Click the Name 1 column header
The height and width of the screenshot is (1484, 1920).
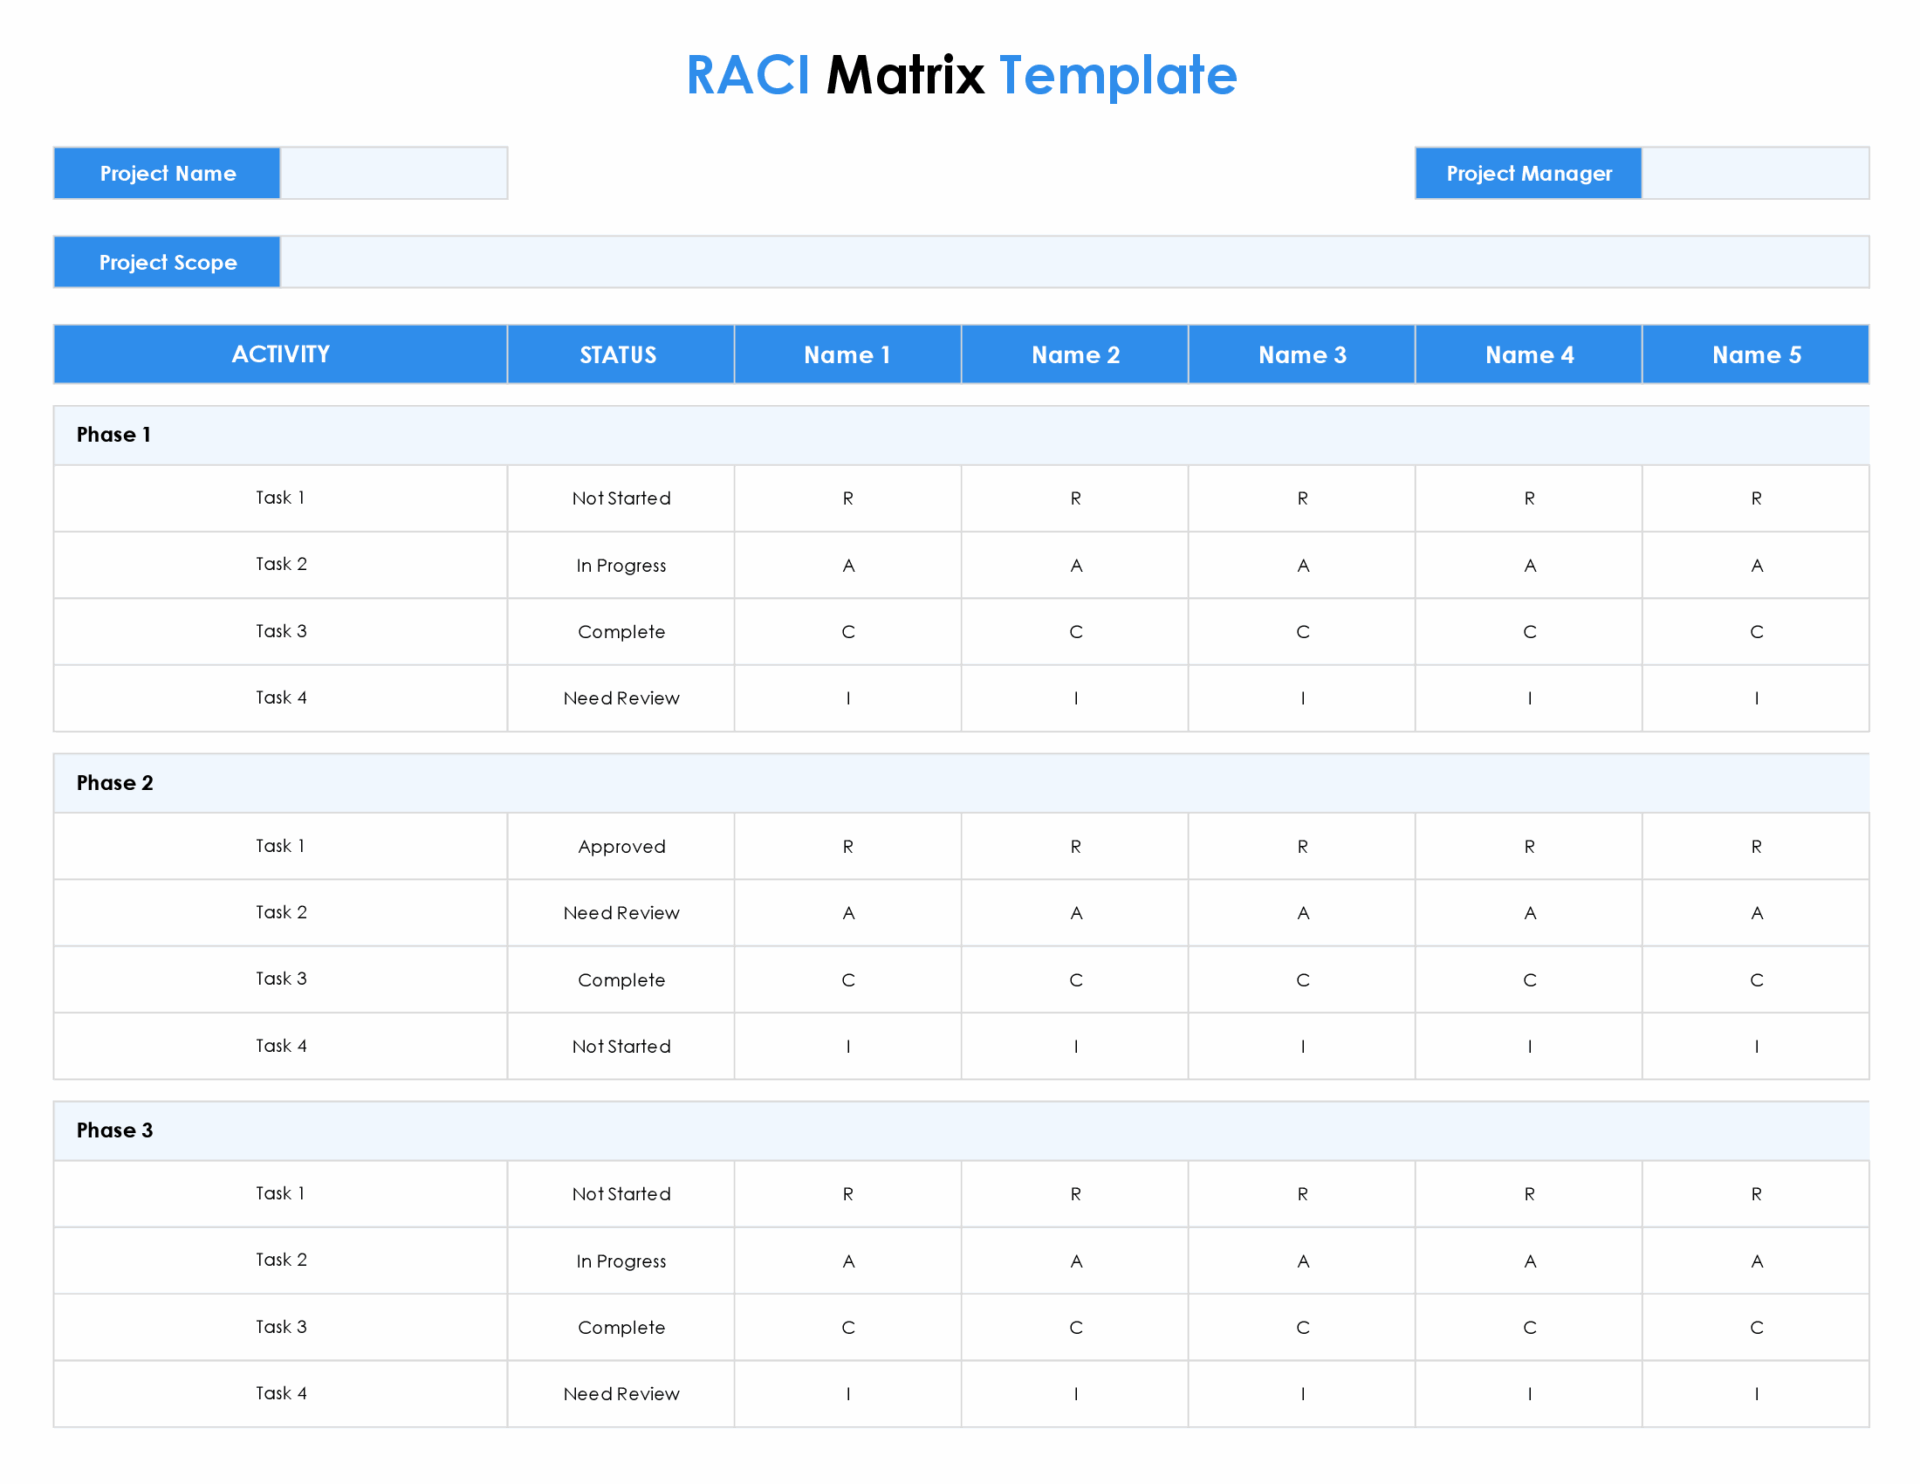[x=847, y=354]
